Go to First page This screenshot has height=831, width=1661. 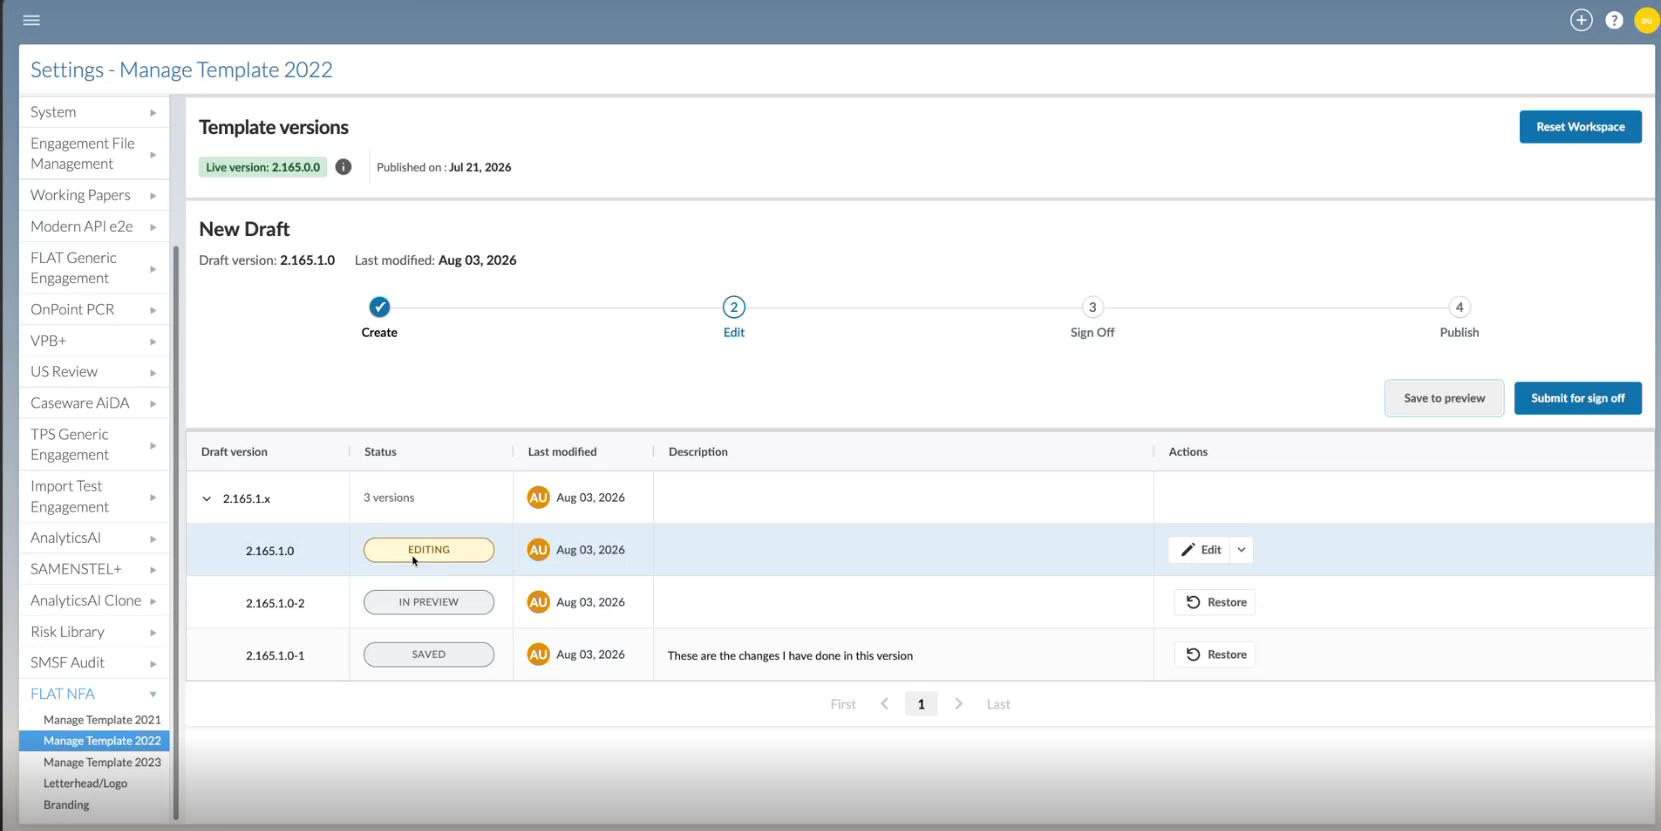click(843, 704)
